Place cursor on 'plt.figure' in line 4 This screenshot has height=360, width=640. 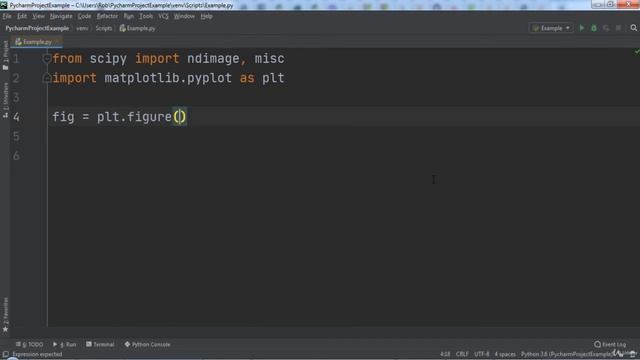tap(134, 117)
